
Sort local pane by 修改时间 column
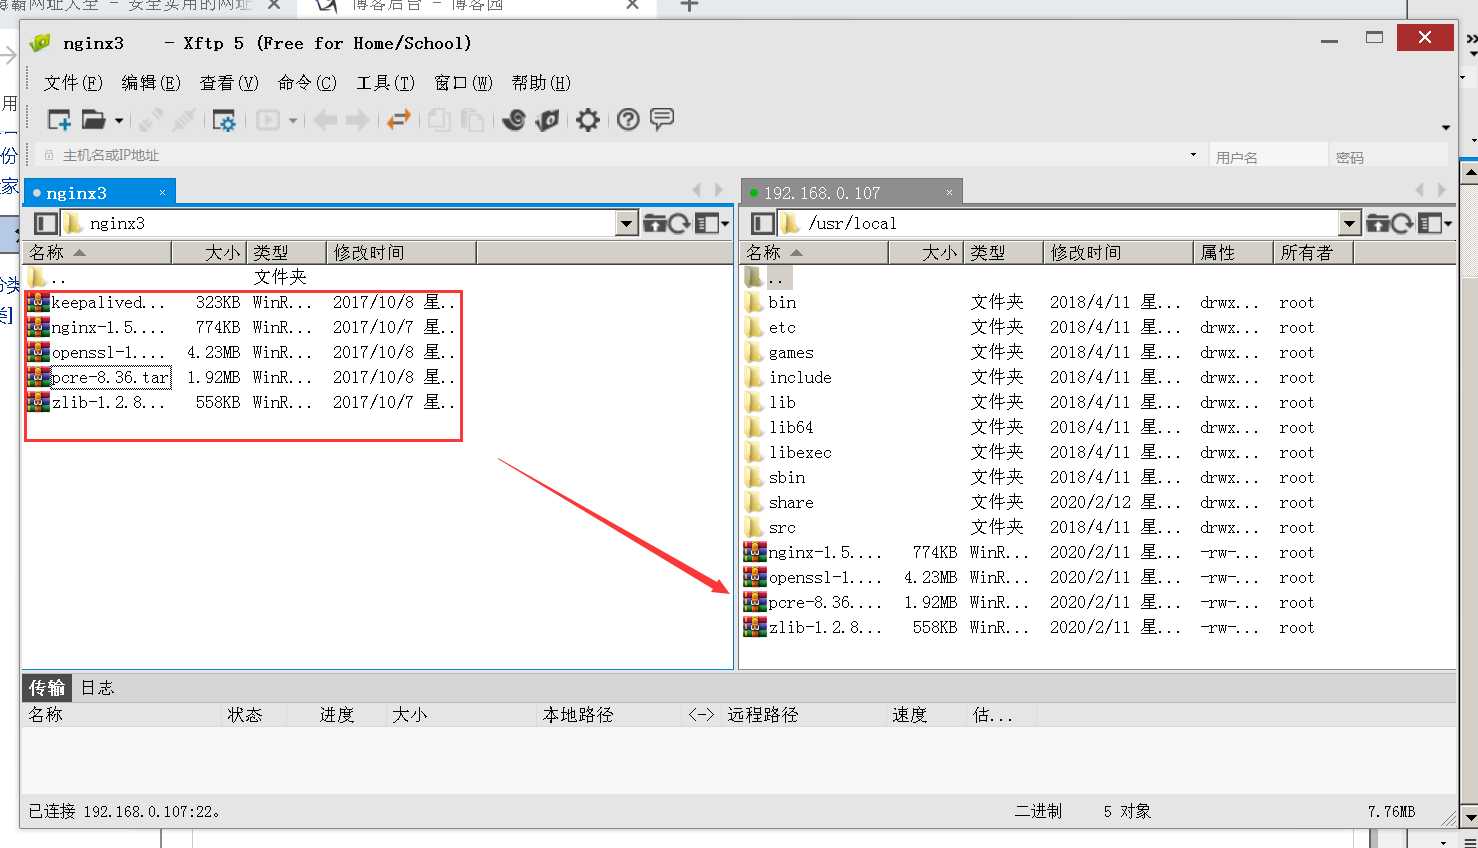tap(401, 252)
